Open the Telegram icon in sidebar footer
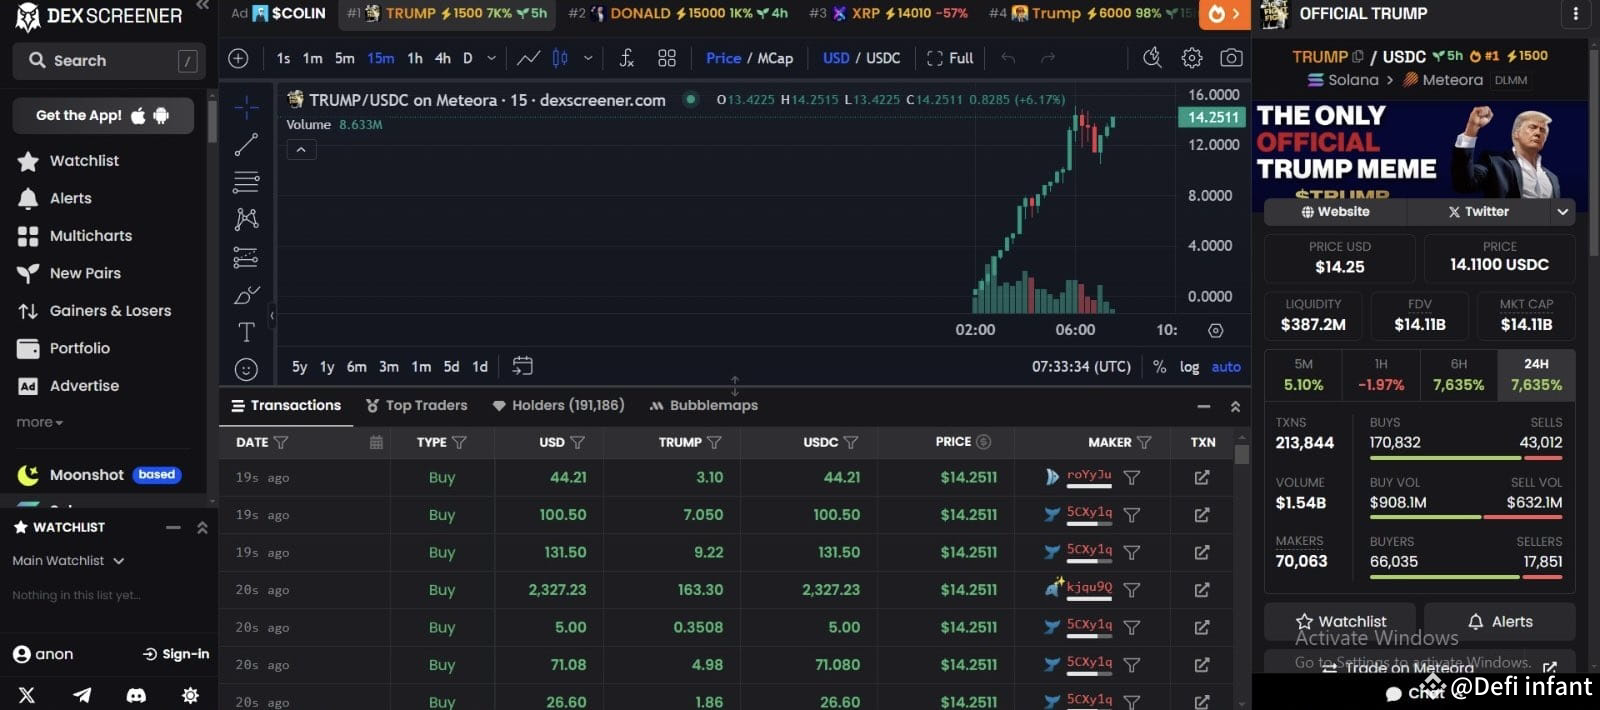This screenshot has height=710, width=1600. [82, 695]
